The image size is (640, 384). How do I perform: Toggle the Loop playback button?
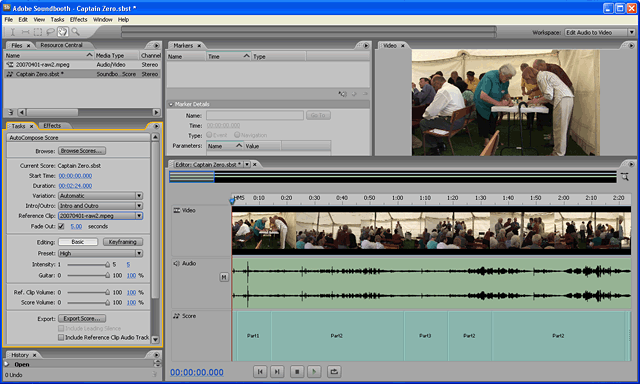(x=334, y=372)
